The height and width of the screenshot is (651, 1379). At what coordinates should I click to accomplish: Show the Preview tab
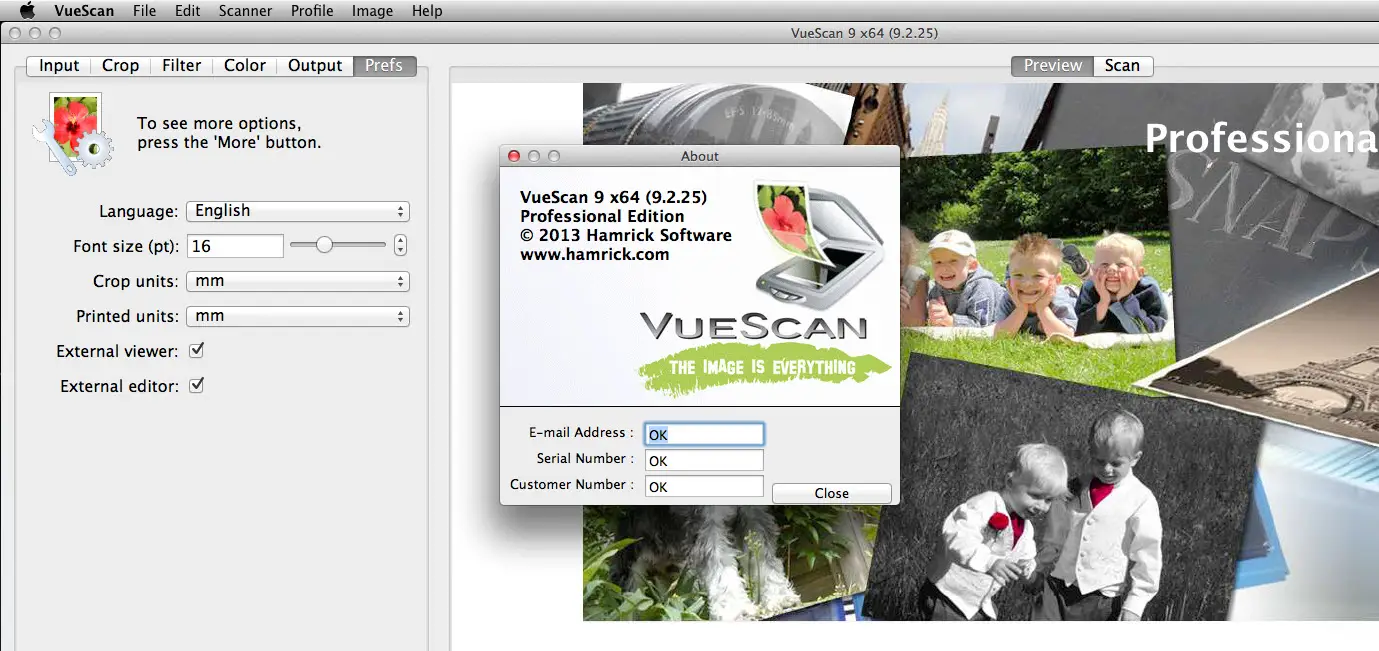coord(1053,66)
